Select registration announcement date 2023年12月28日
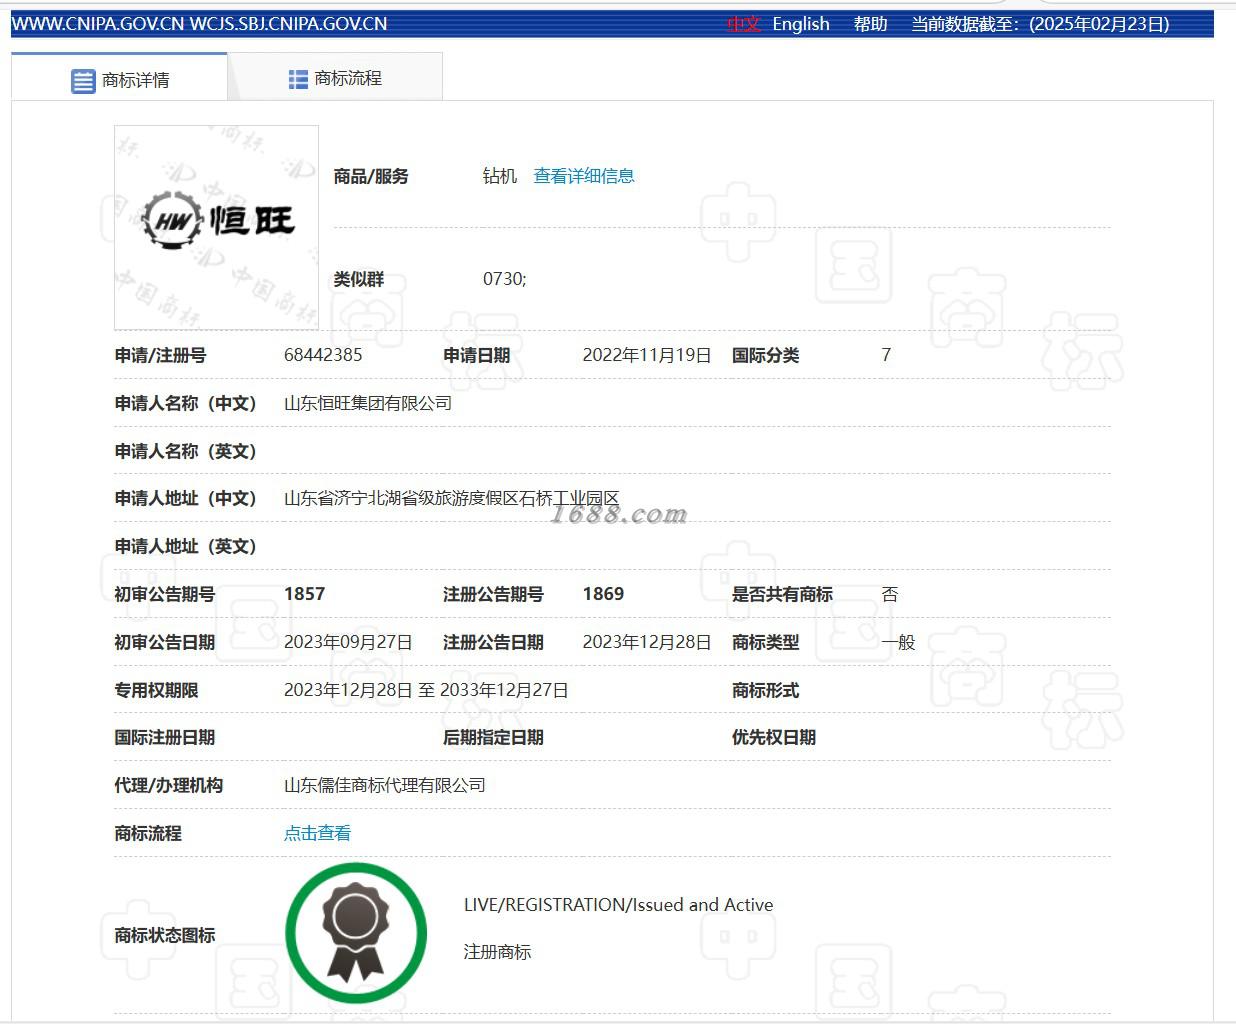The image size is (1236, 1024). (x=647, y=642)
